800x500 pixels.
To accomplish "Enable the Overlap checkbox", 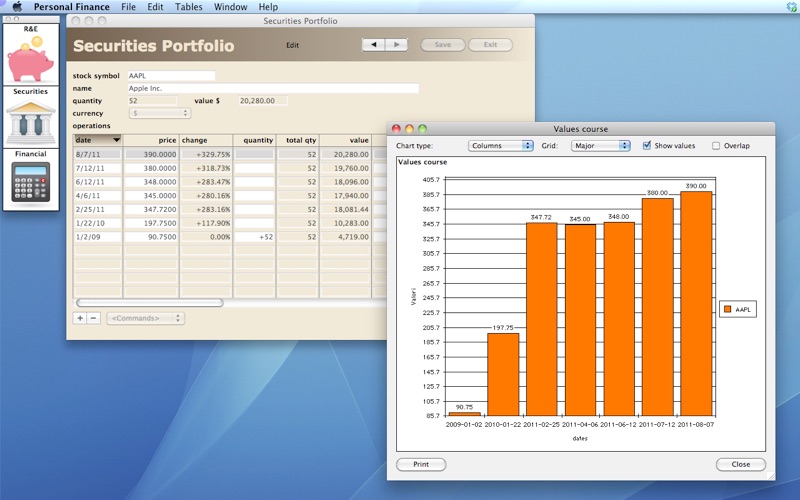I will [716, 145].
